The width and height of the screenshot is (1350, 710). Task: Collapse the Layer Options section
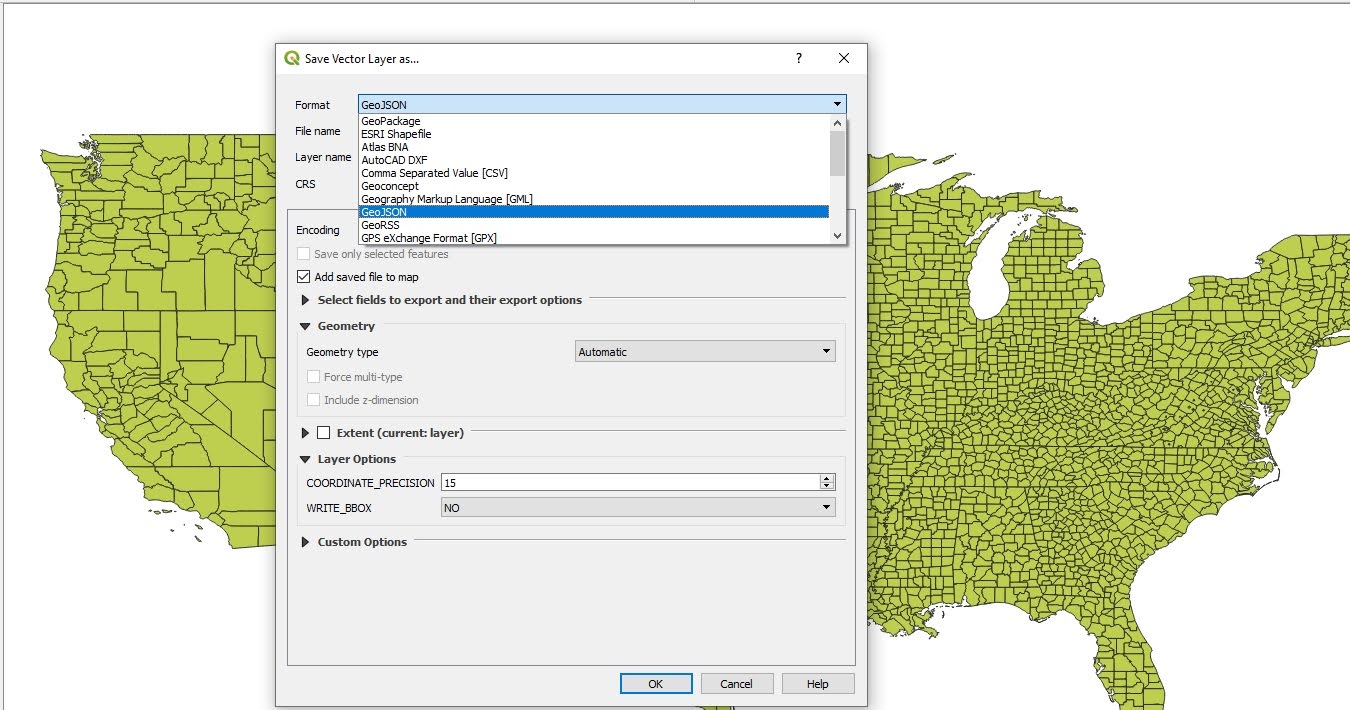[x=306, y=459]
